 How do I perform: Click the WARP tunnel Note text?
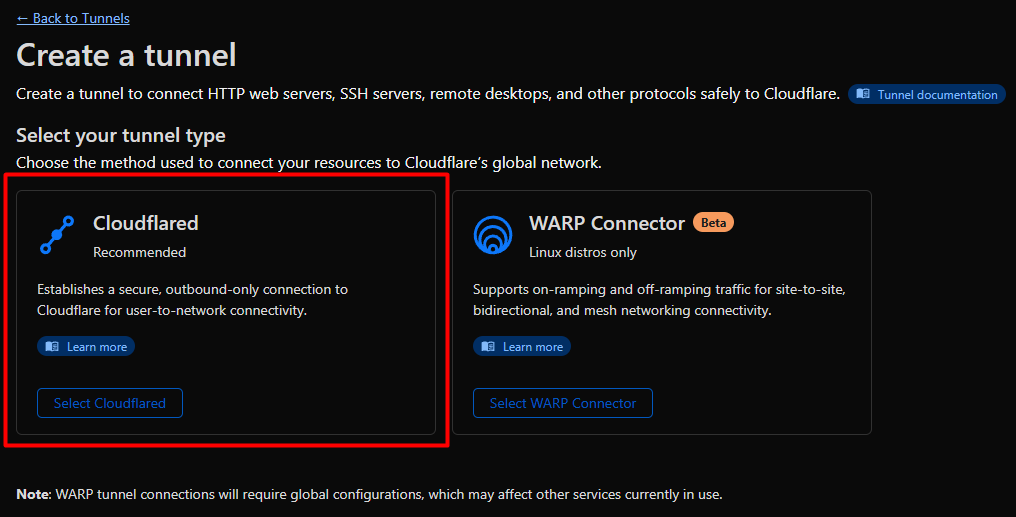click(369, 494)
